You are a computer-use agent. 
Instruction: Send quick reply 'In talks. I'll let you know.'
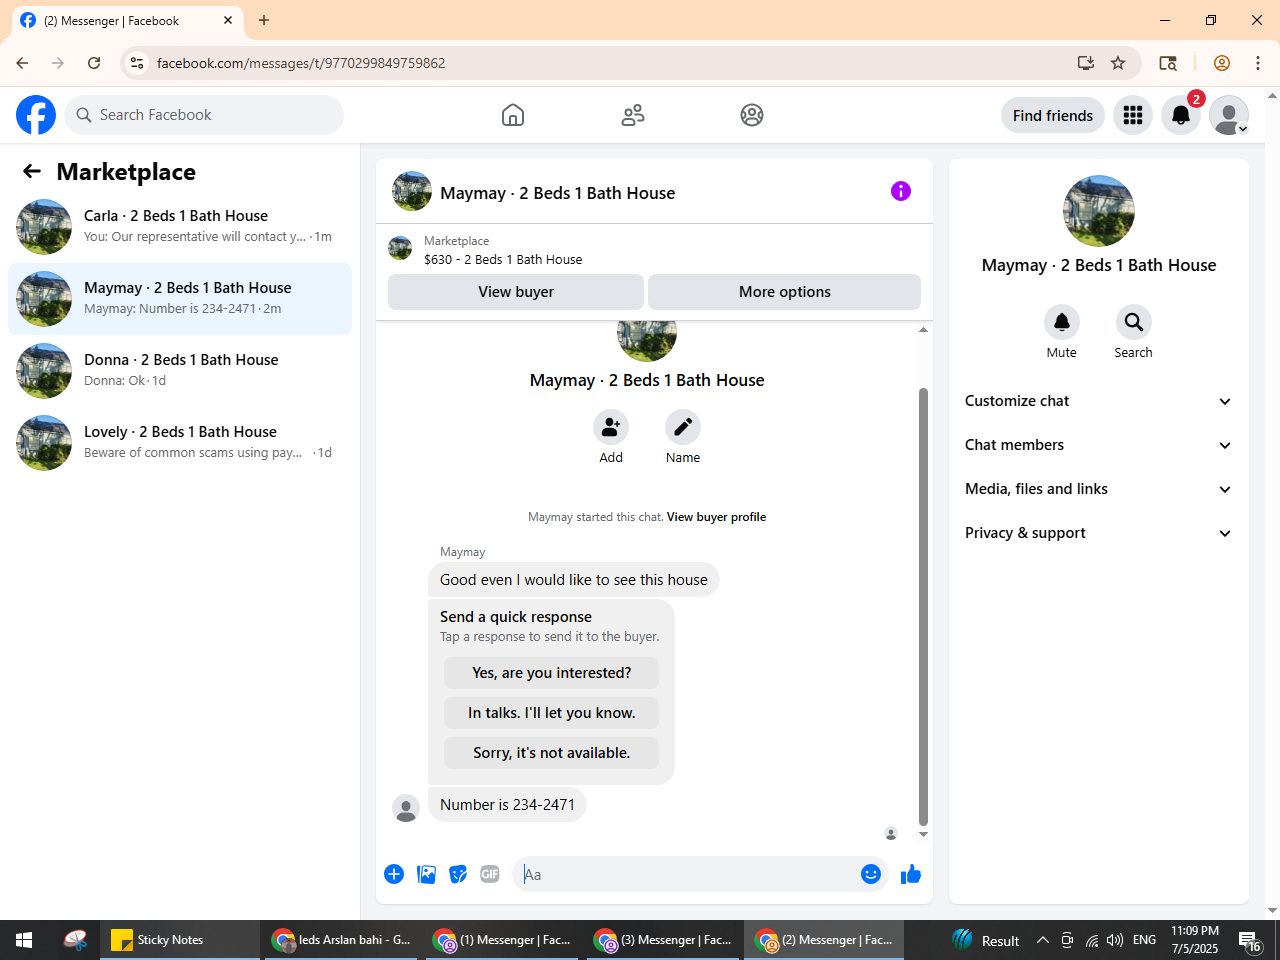[x=552, y=713]
